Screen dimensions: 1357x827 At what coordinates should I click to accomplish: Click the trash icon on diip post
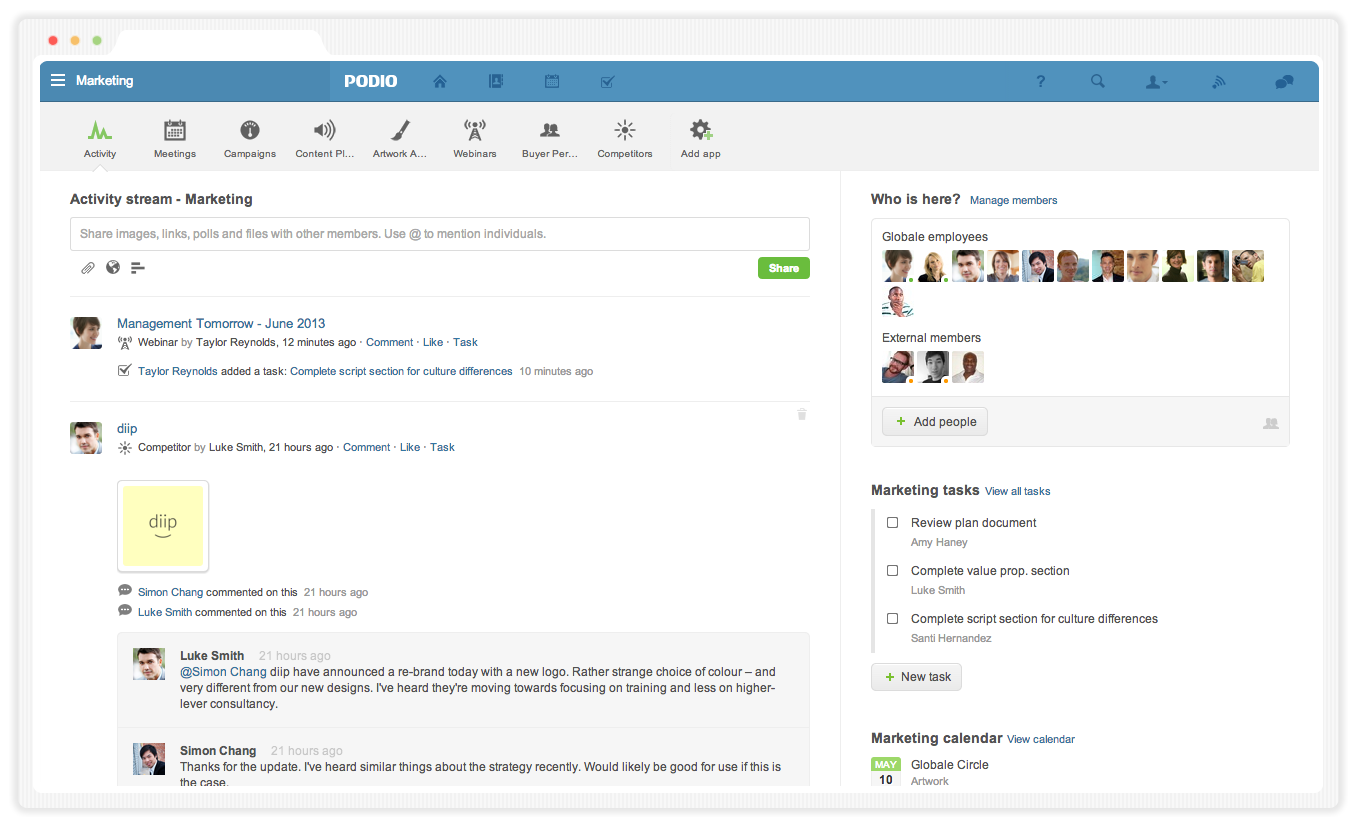click(x=802, y=414)
